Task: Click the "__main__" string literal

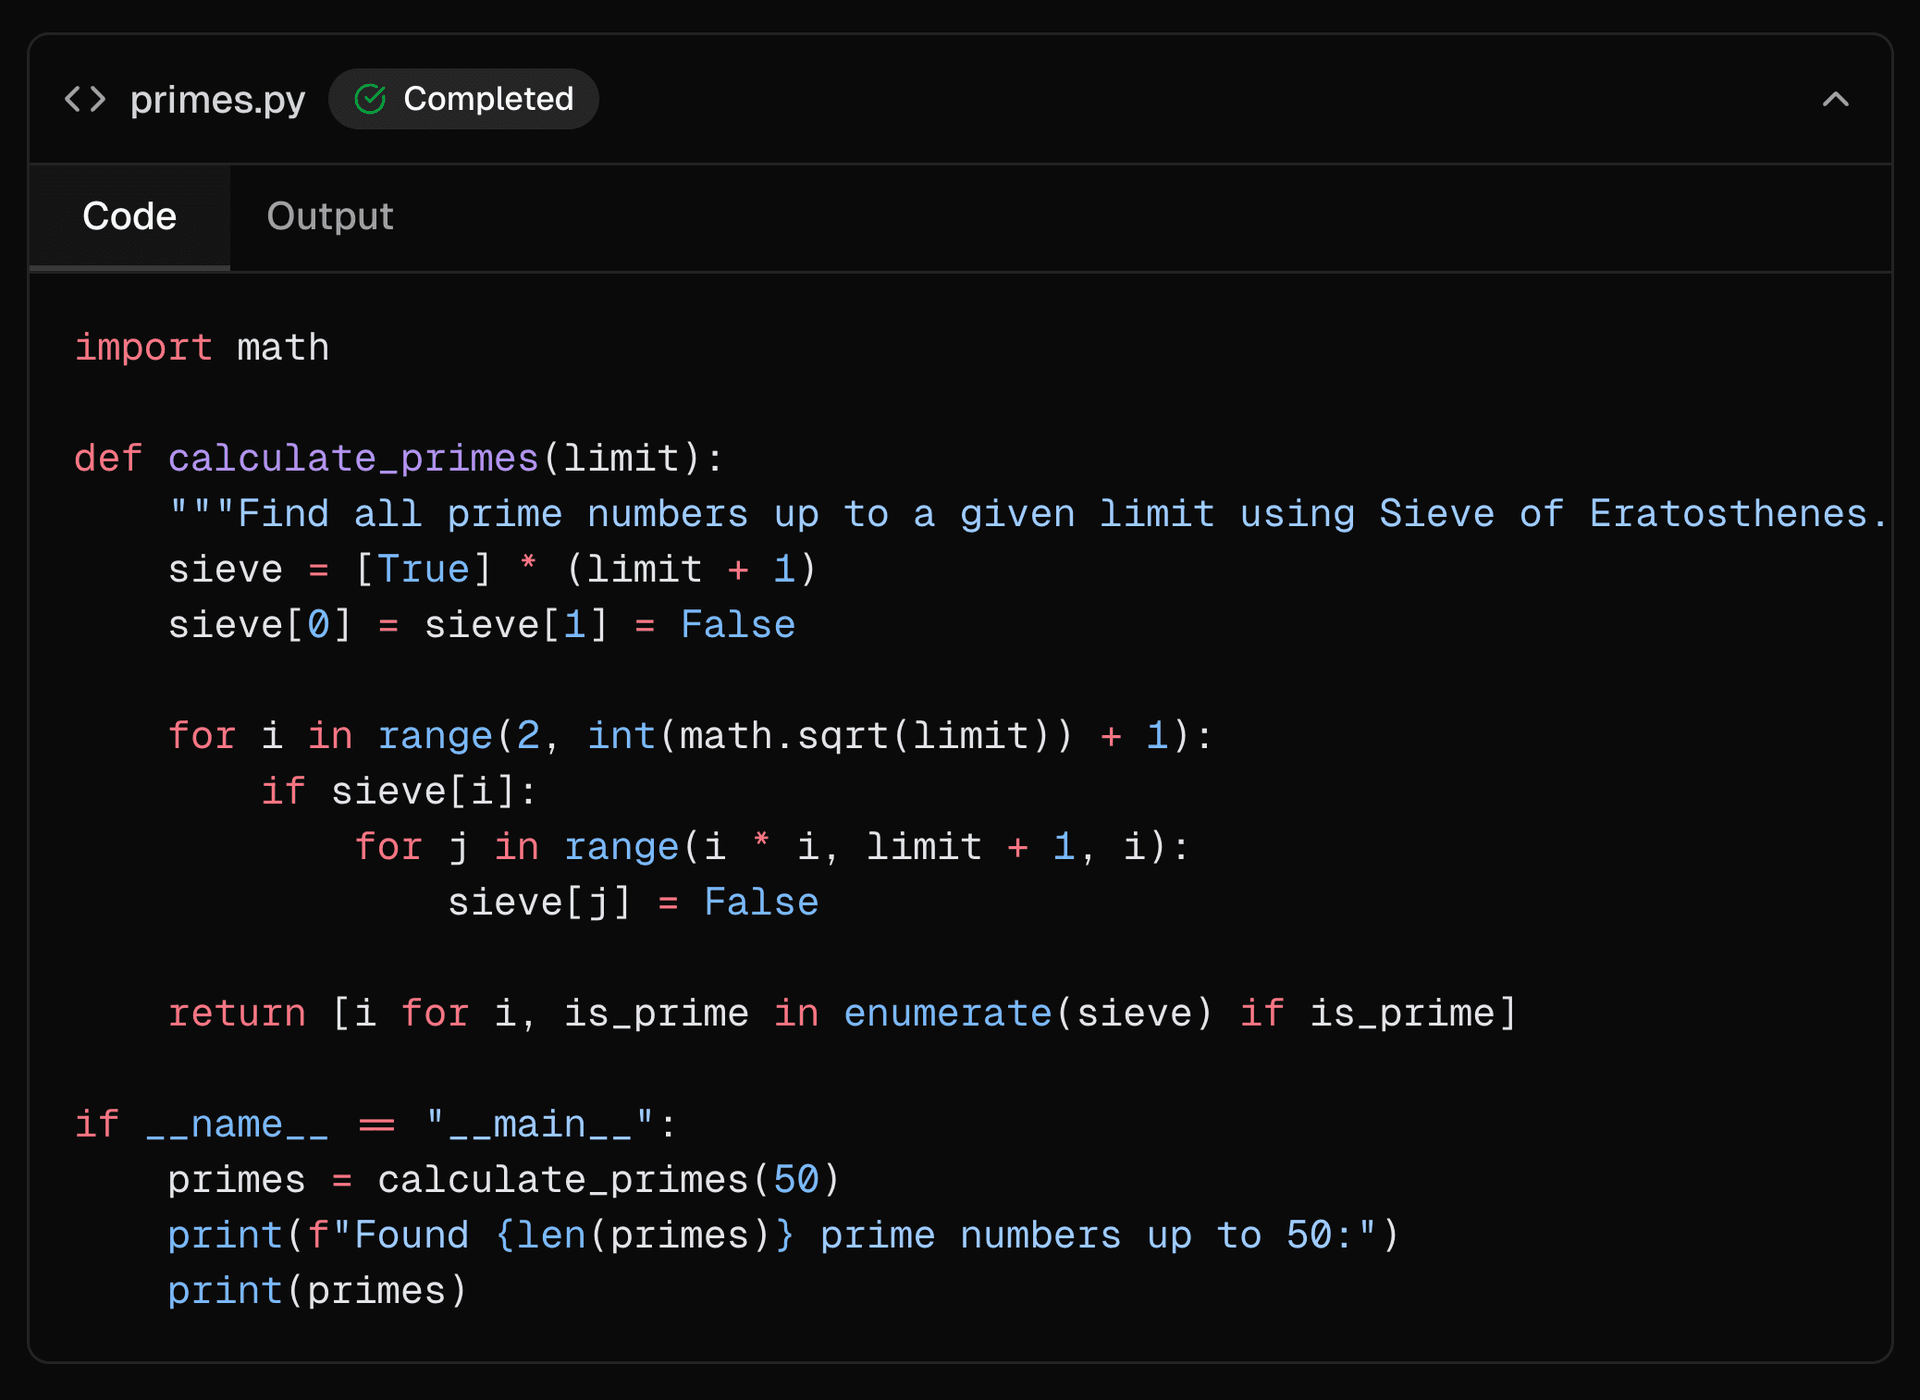Action: (540, 1124)
